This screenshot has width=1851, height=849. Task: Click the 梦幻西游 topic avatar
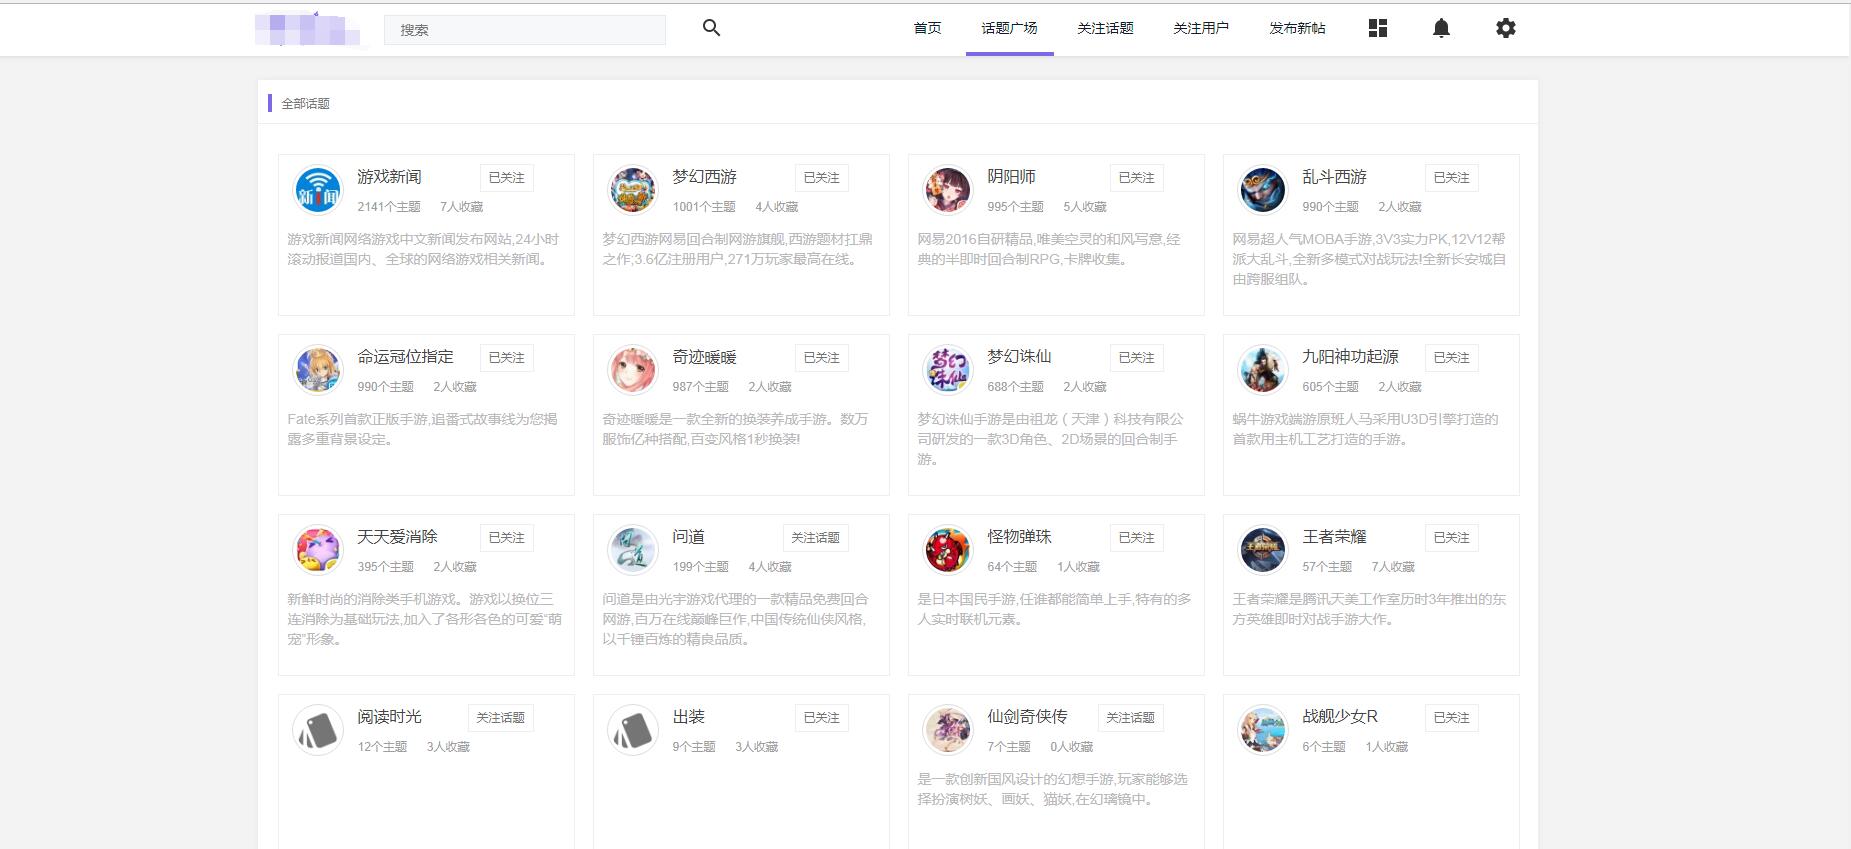coord(633,190)
